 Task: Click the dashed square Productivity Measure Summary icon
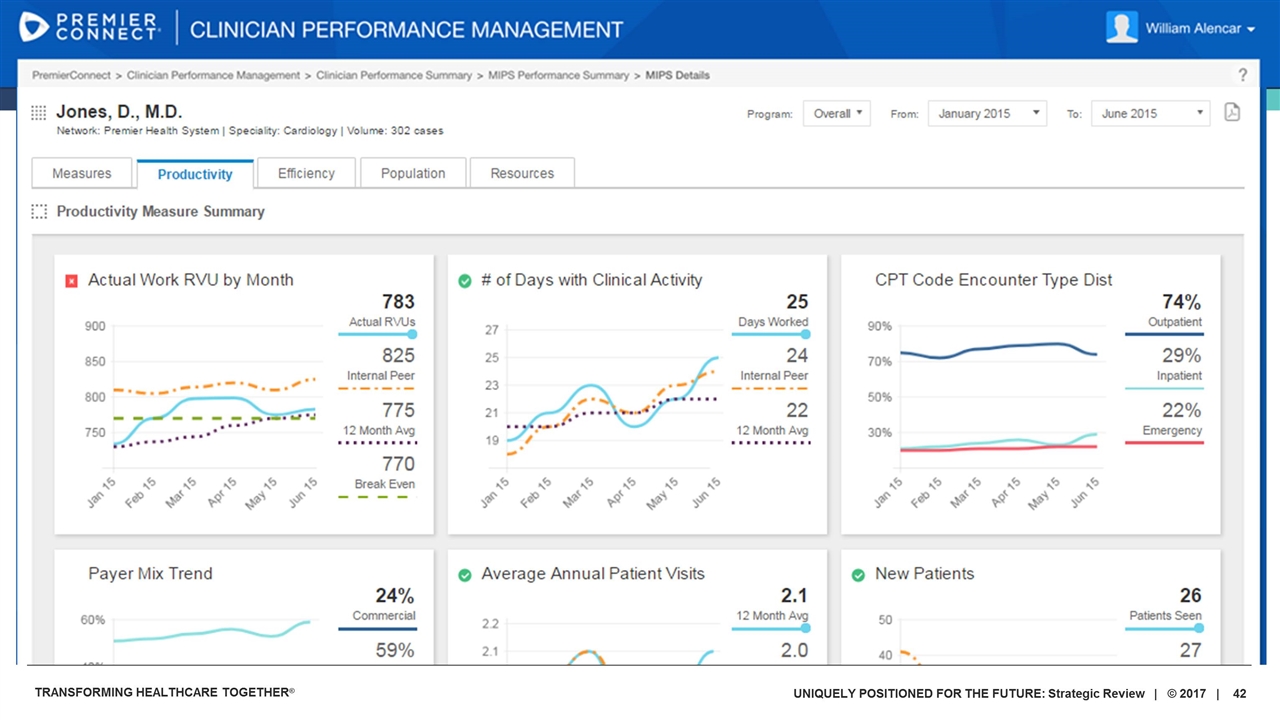tap(39, 212)
